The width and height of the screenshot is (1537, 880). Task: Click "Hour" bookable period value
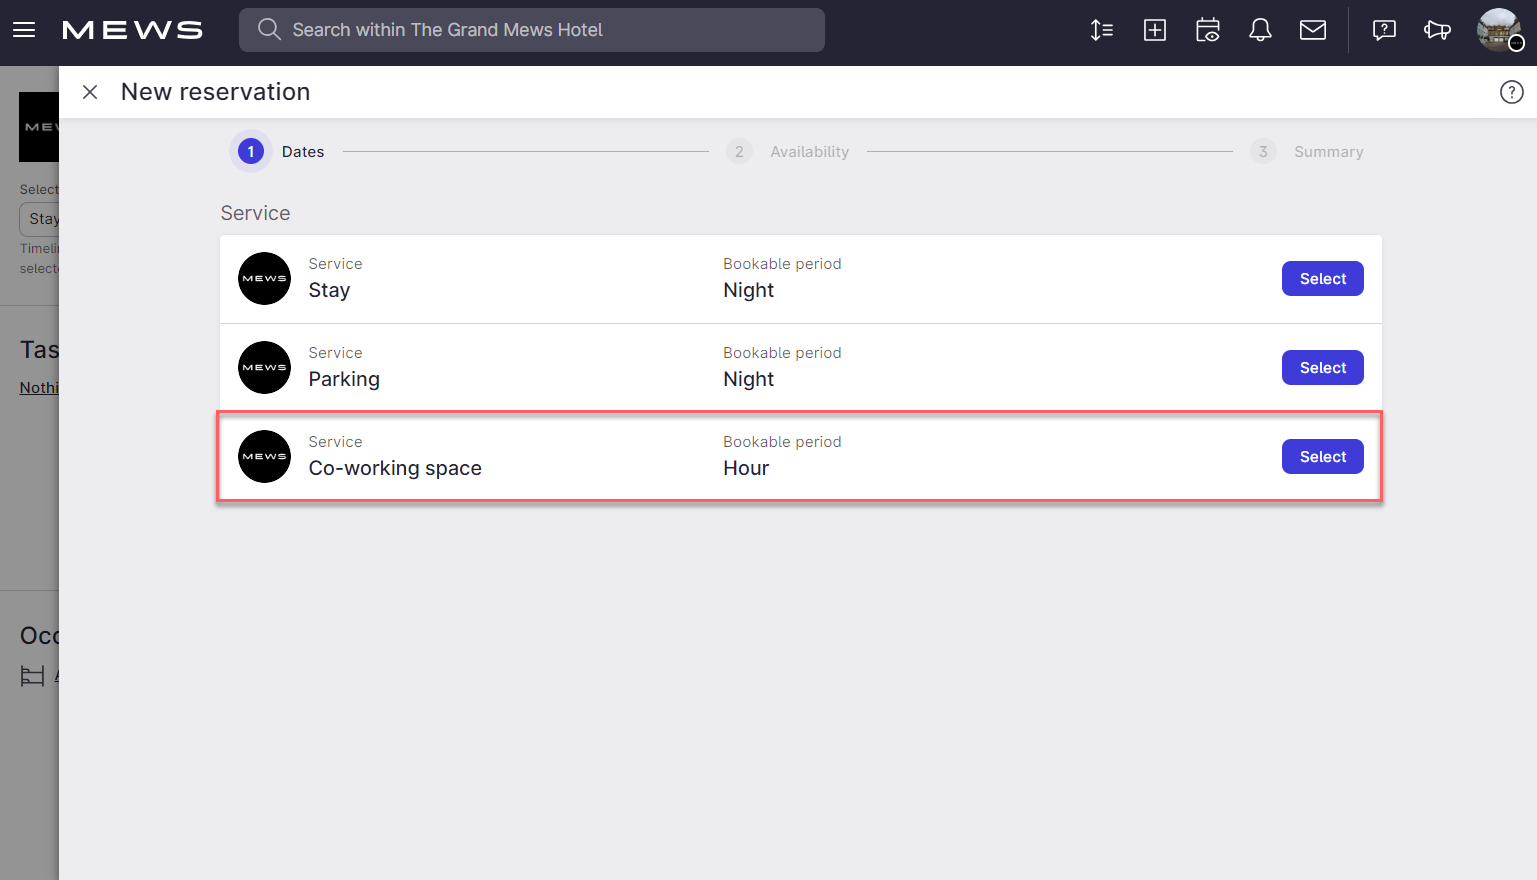click(x=746, y=468)
